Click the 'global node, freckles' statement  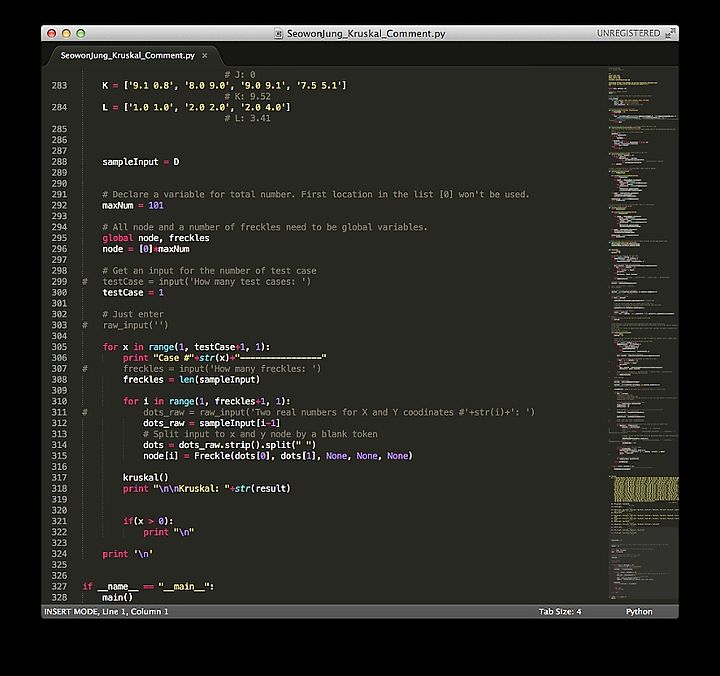coord(156,238)
